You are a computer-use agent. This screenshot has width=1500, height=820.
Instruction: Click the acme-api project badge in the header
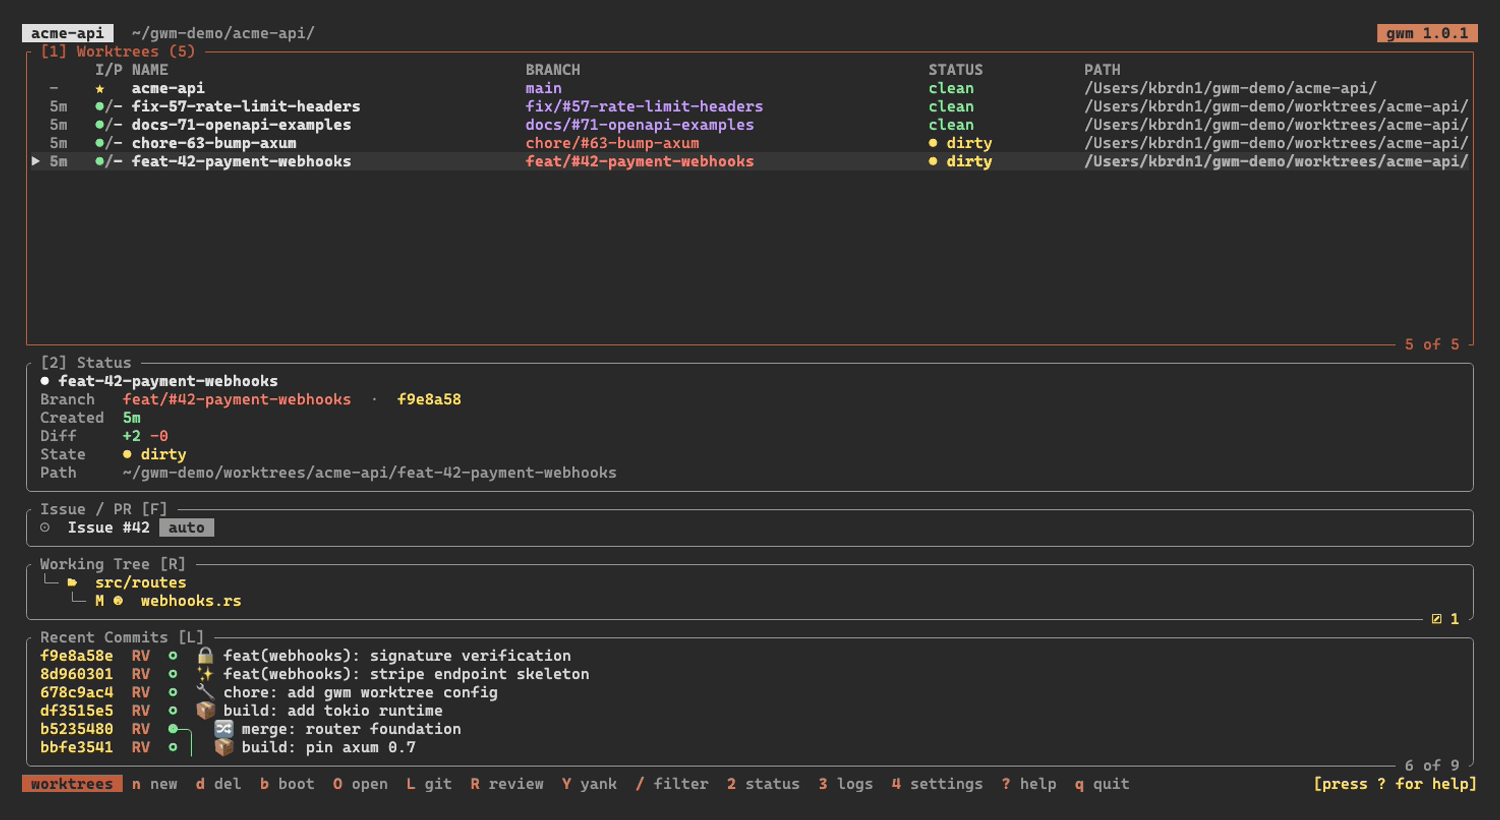point(68,33)
